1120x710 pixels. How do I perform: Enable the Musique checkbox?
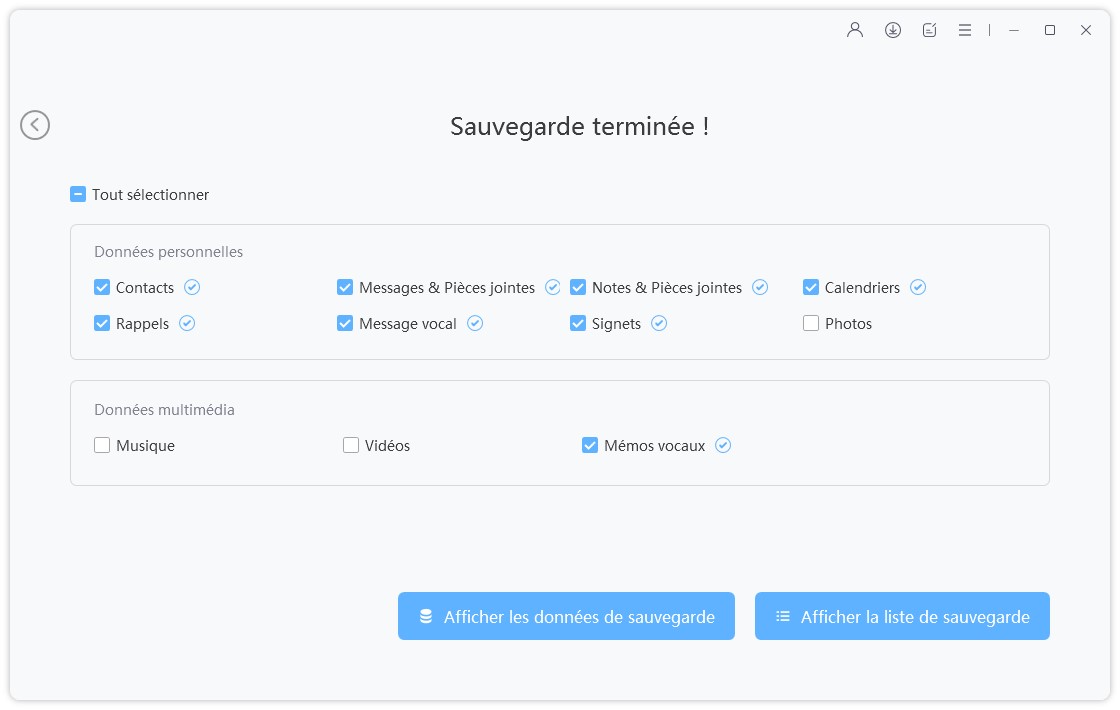(102, 446)
